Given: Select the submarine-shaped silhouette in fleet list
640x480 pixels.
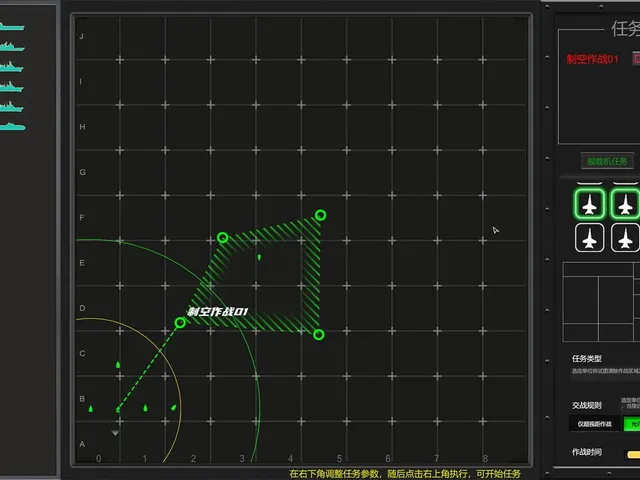Looking at the screenshot, I should [12, 127].
